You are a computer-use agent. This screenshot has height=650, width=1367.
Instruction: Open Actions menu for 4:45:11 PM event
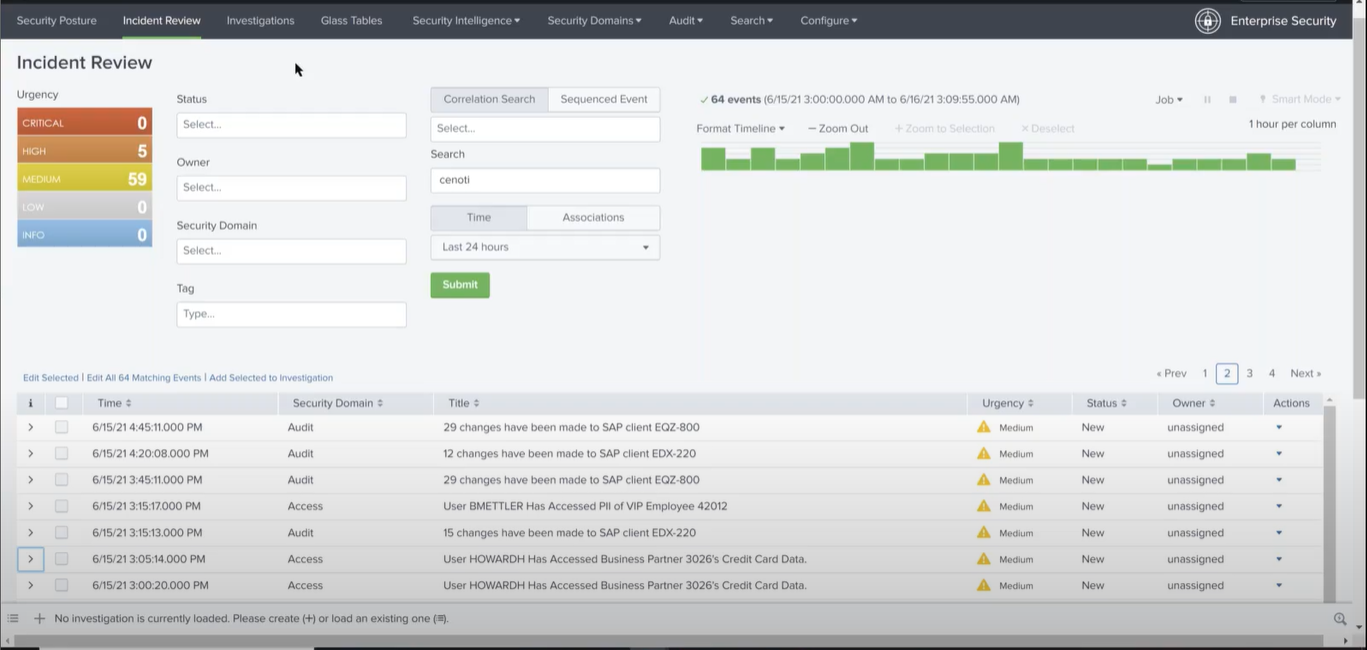point(1279,427)
